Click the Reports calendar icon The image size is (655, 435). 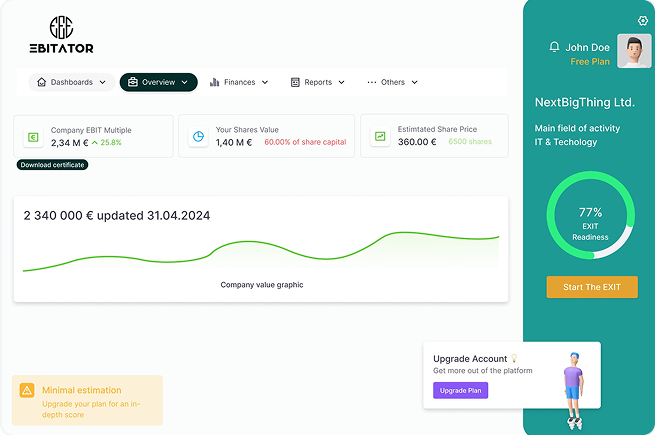point(295,82)
